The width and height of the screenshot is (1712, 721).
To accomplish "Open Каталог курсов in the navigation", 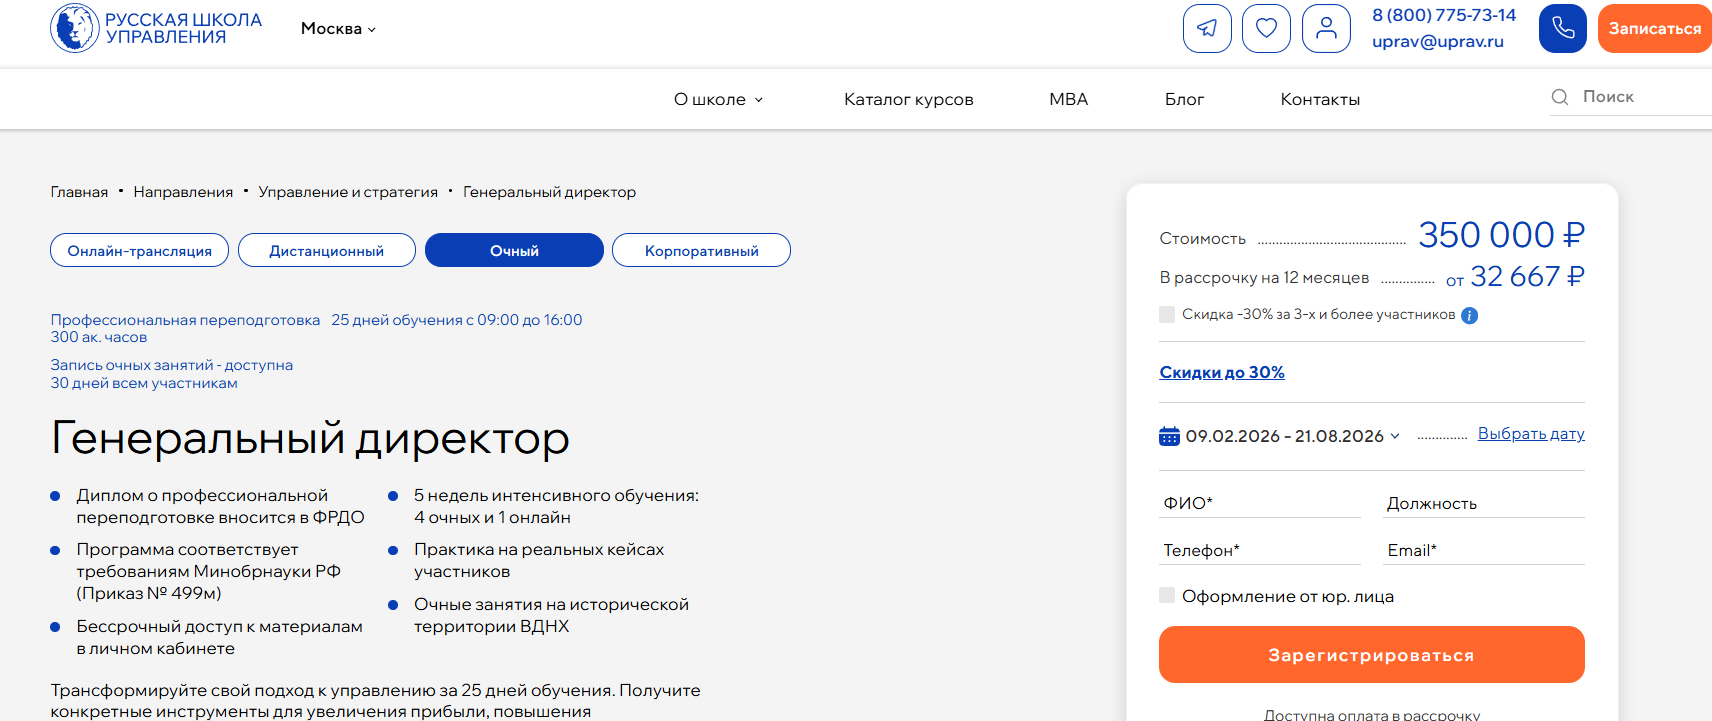I will [x=908, y=99].
